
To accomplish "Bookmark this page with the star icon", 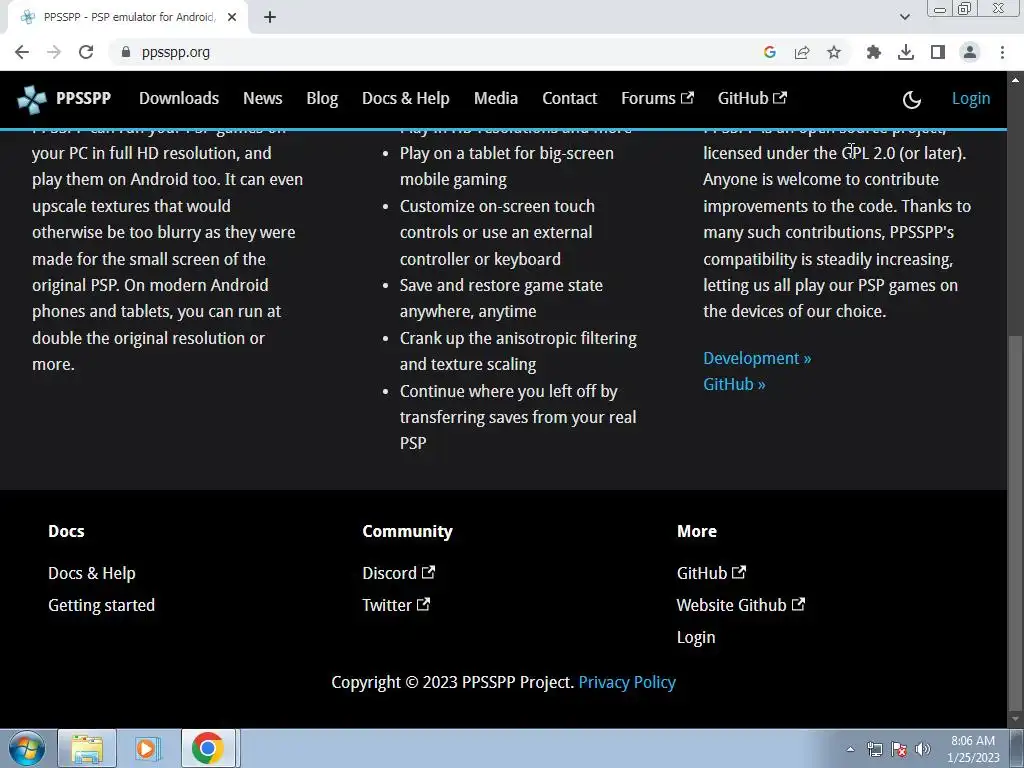I will pyautogui.click(x=834, y=52).
